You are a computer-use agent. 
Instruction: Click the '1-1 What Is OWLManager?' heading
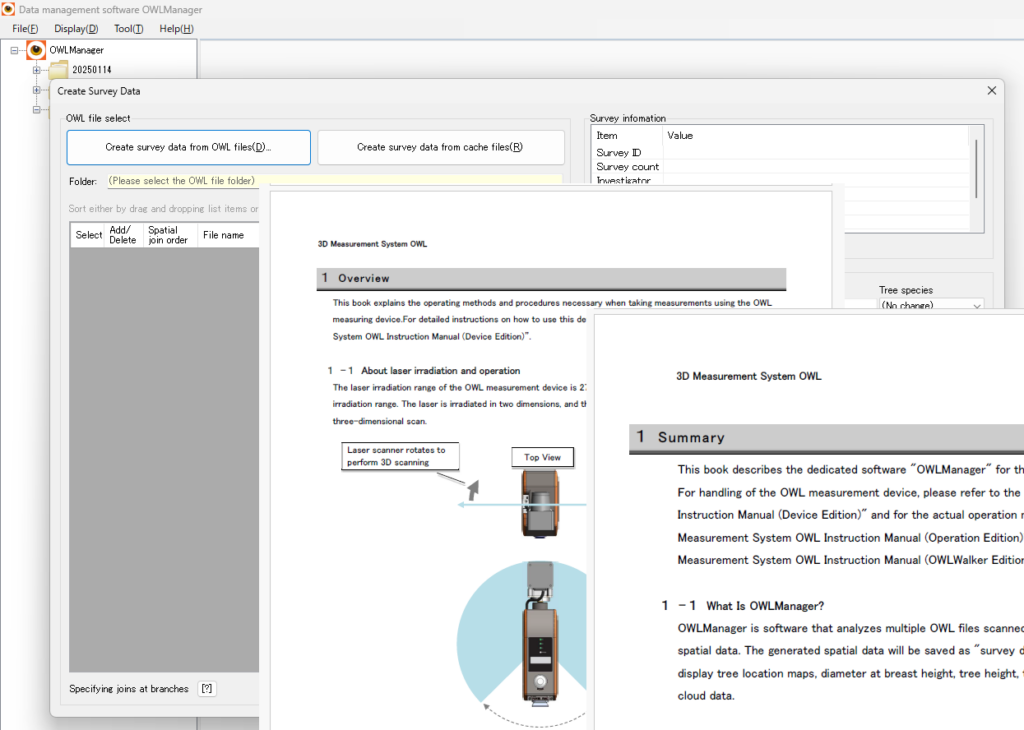[743, 606]
